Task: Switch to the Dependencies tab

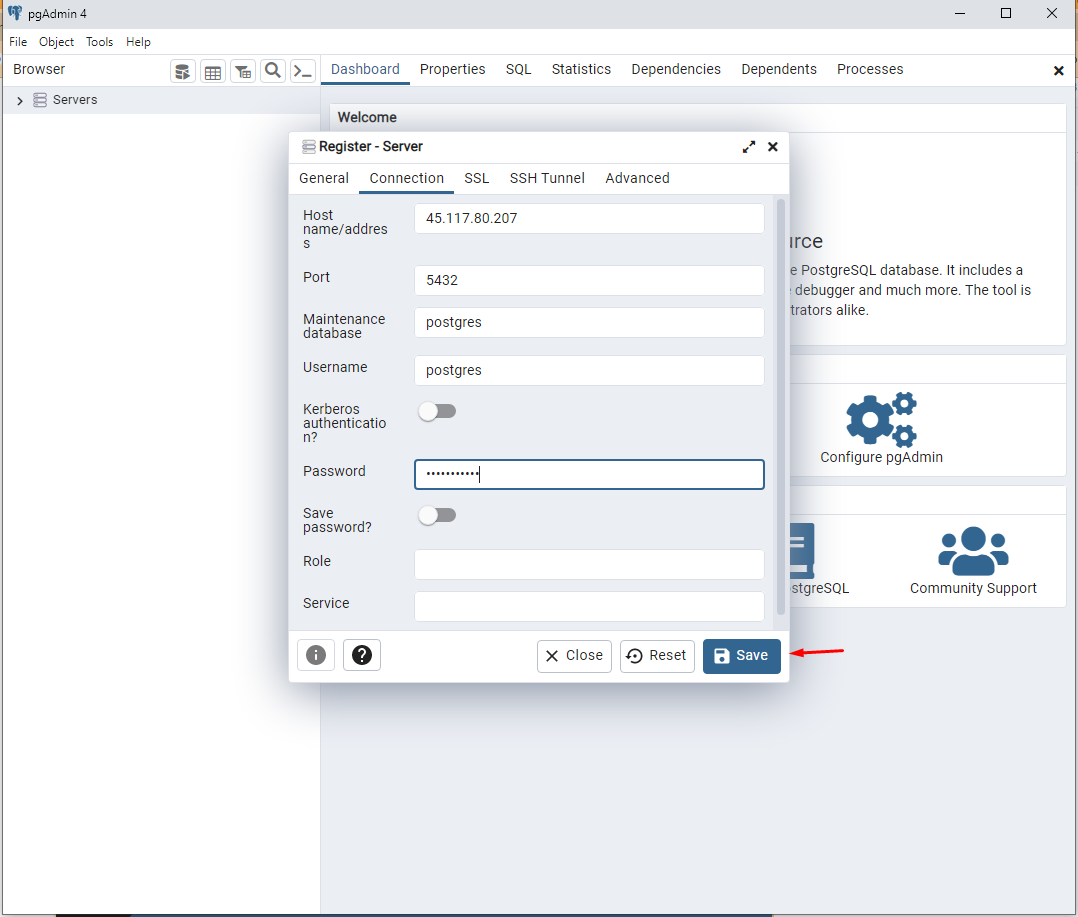Action: coord(676,69)
